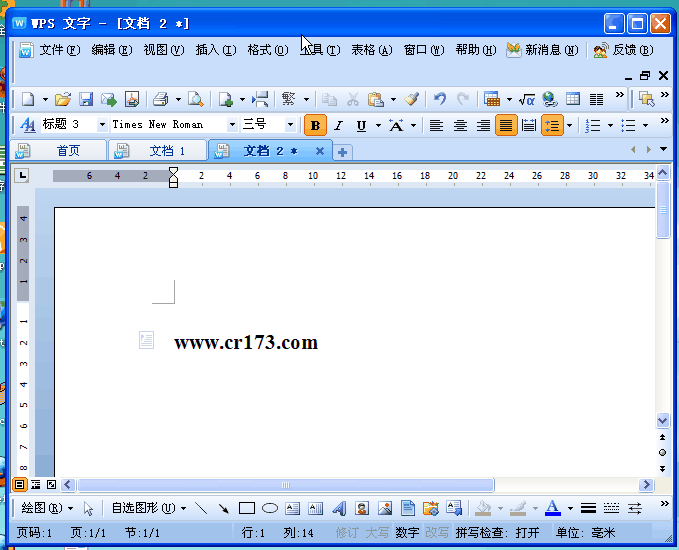Expand the underline style dropdown arrow
Image resolution: width=679 pixels, height=550 pixels.
coord(378,126)
